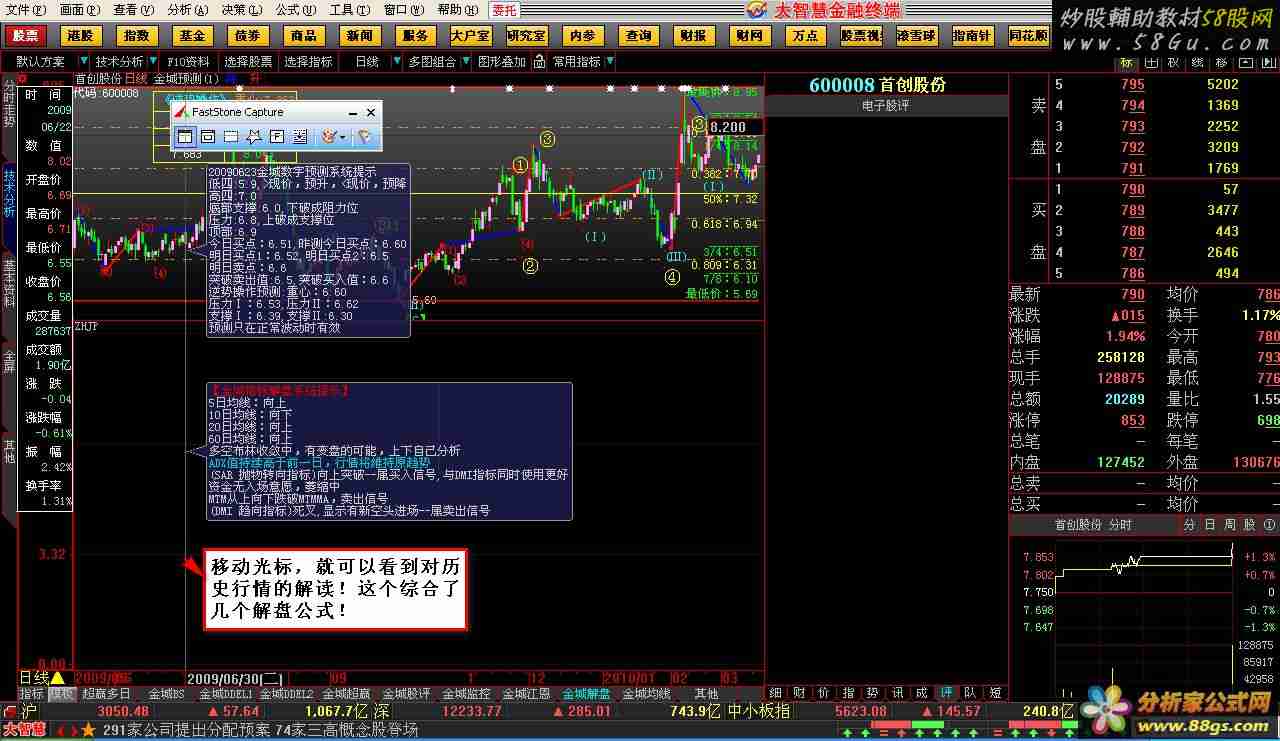Choose FastStone rectangular region capture

click(230, 136)
